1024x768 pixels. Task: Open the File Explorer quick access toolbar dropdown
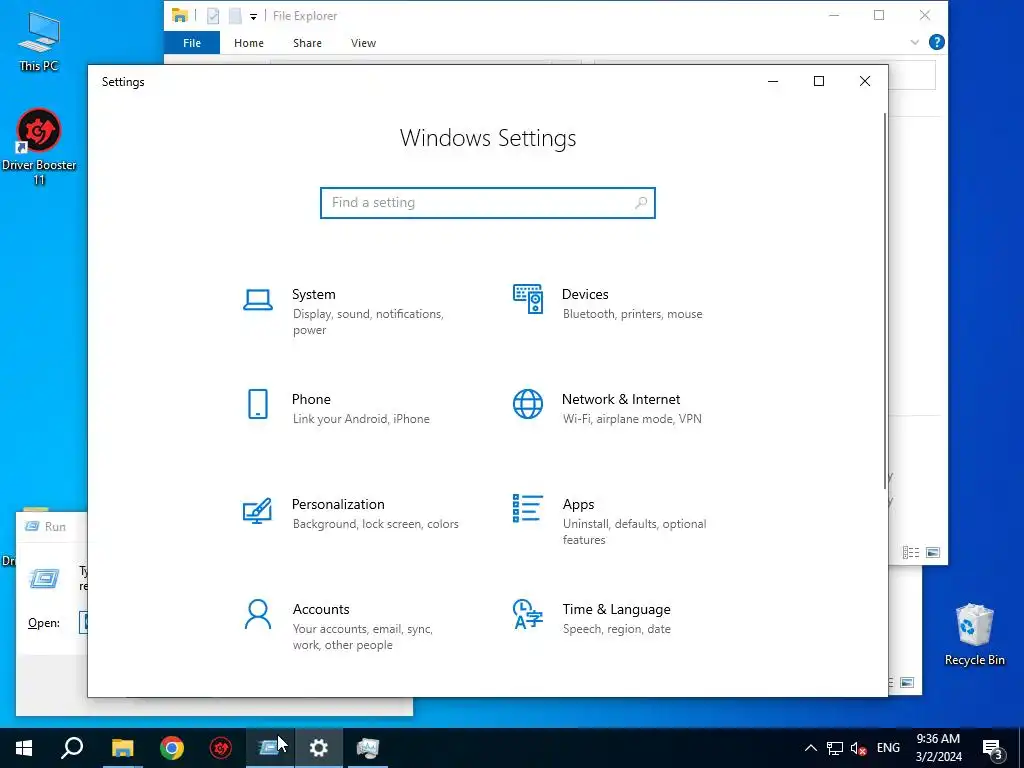[253, 16]
